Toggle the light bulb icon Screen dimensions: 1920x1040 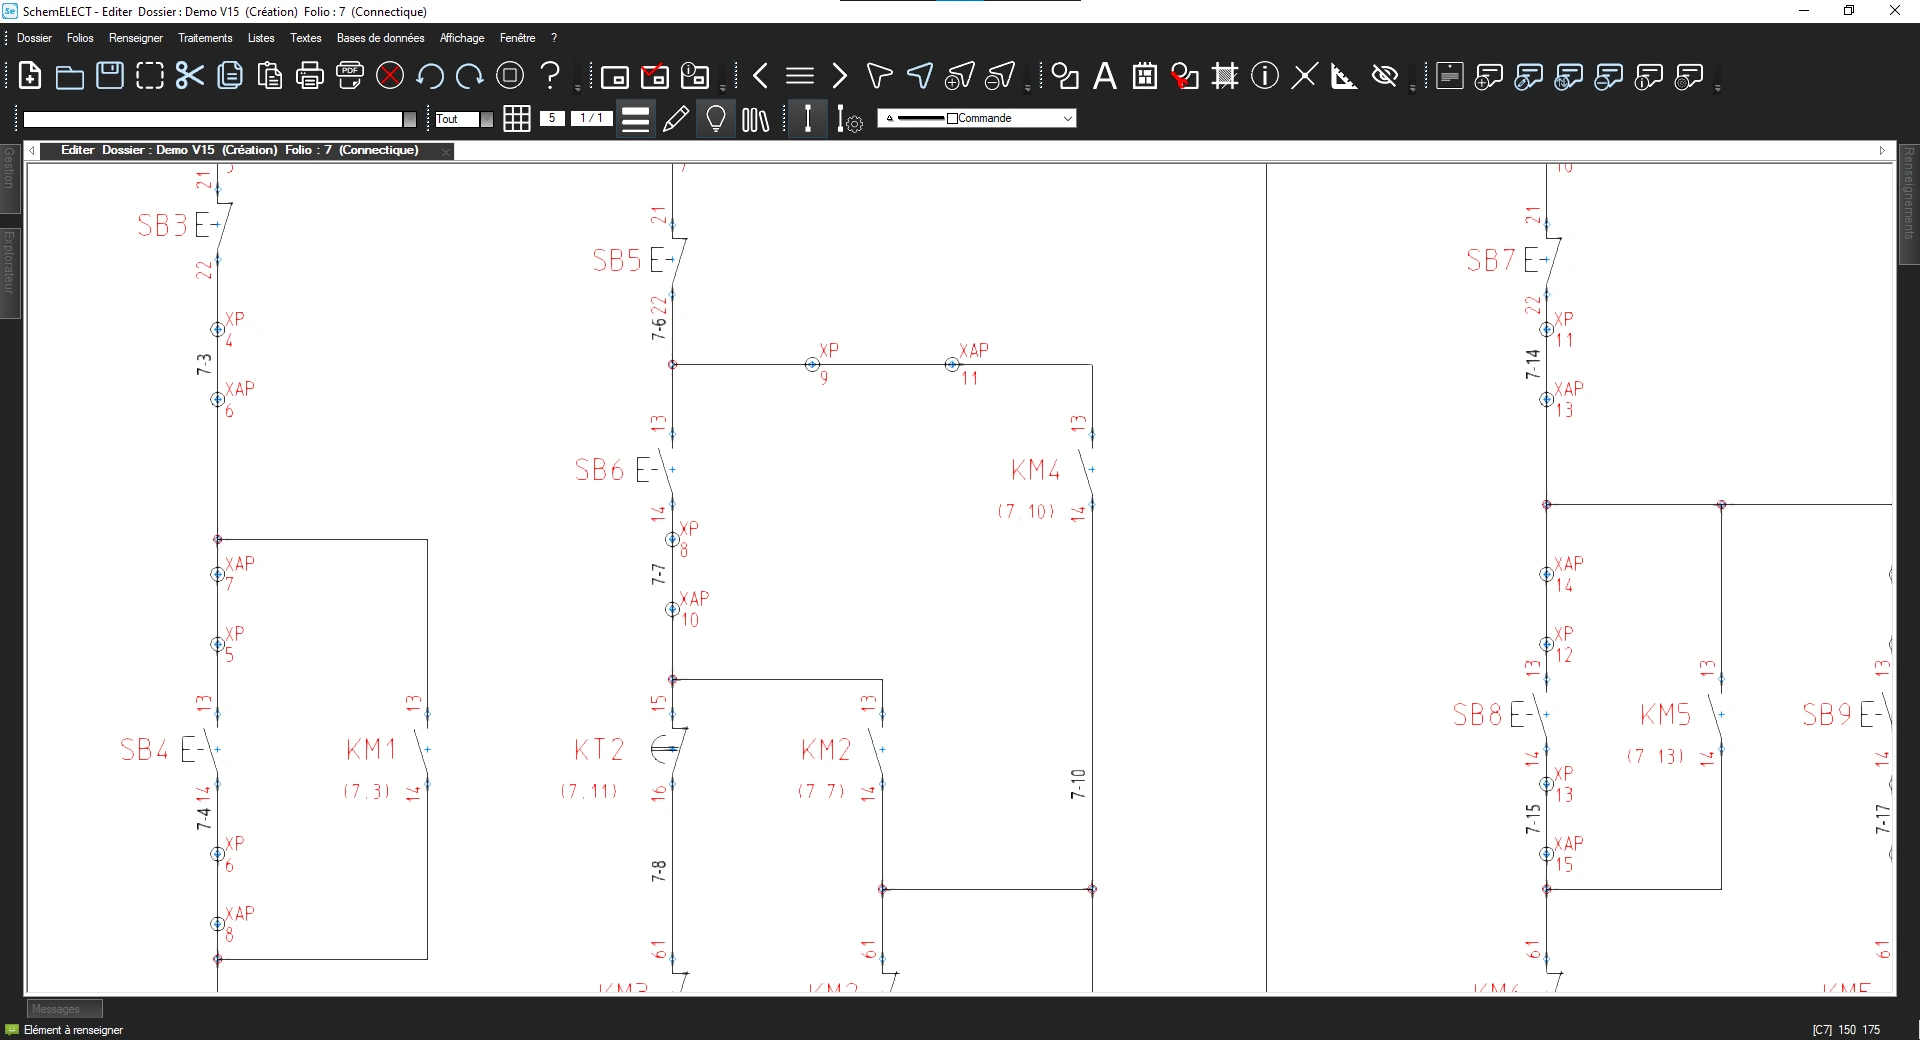click(x=716, y=119)
